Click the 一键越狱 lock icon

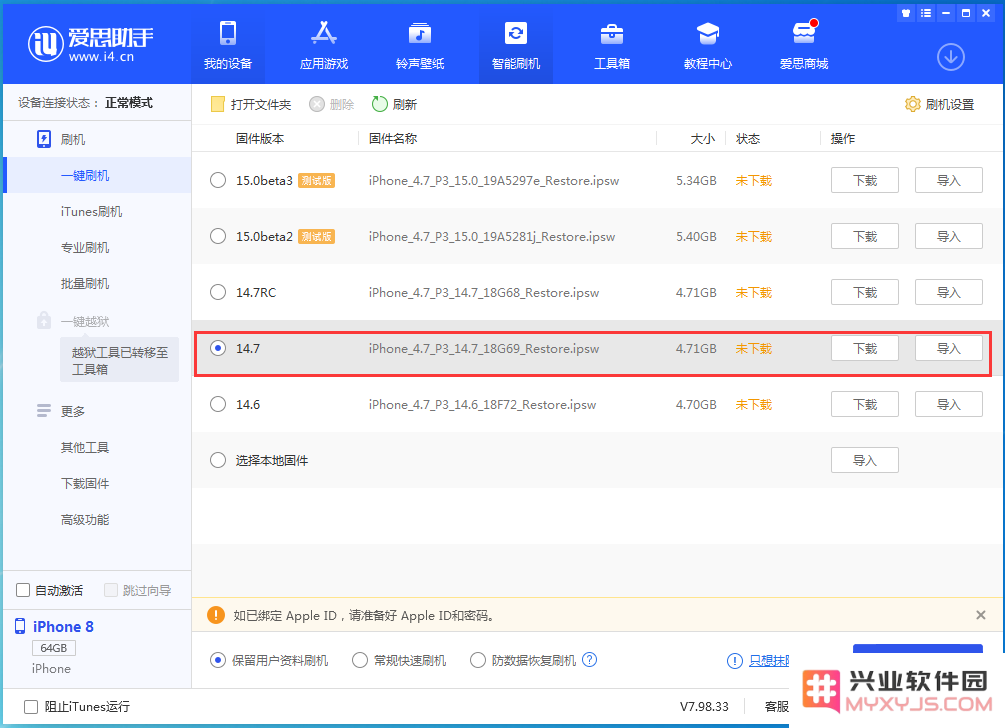[44, 320]
